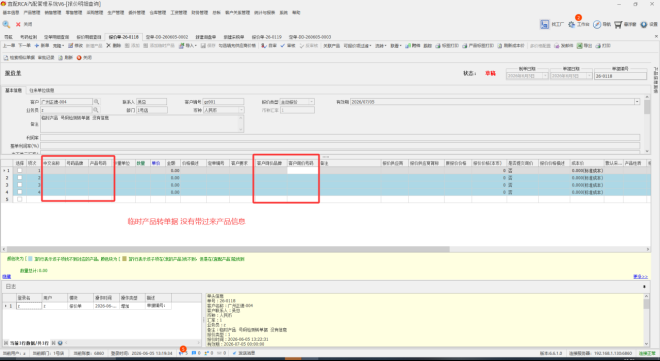Open the 流转 dropdown in toolbar
The width and height of the screenshot is (660, 361).
pyautogui.click(x=380, y=45)
